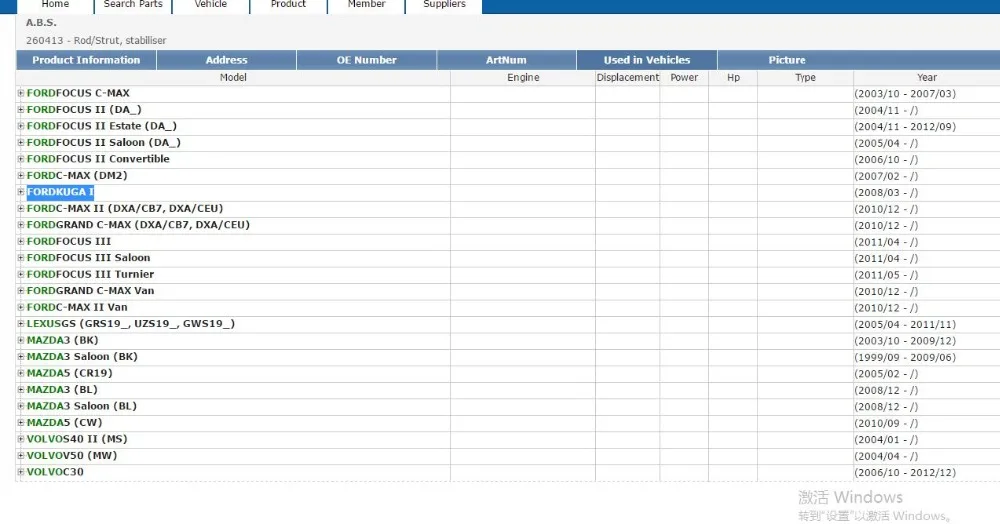Expand the FORD FOCUS II Convertible row

pos(21,159)
